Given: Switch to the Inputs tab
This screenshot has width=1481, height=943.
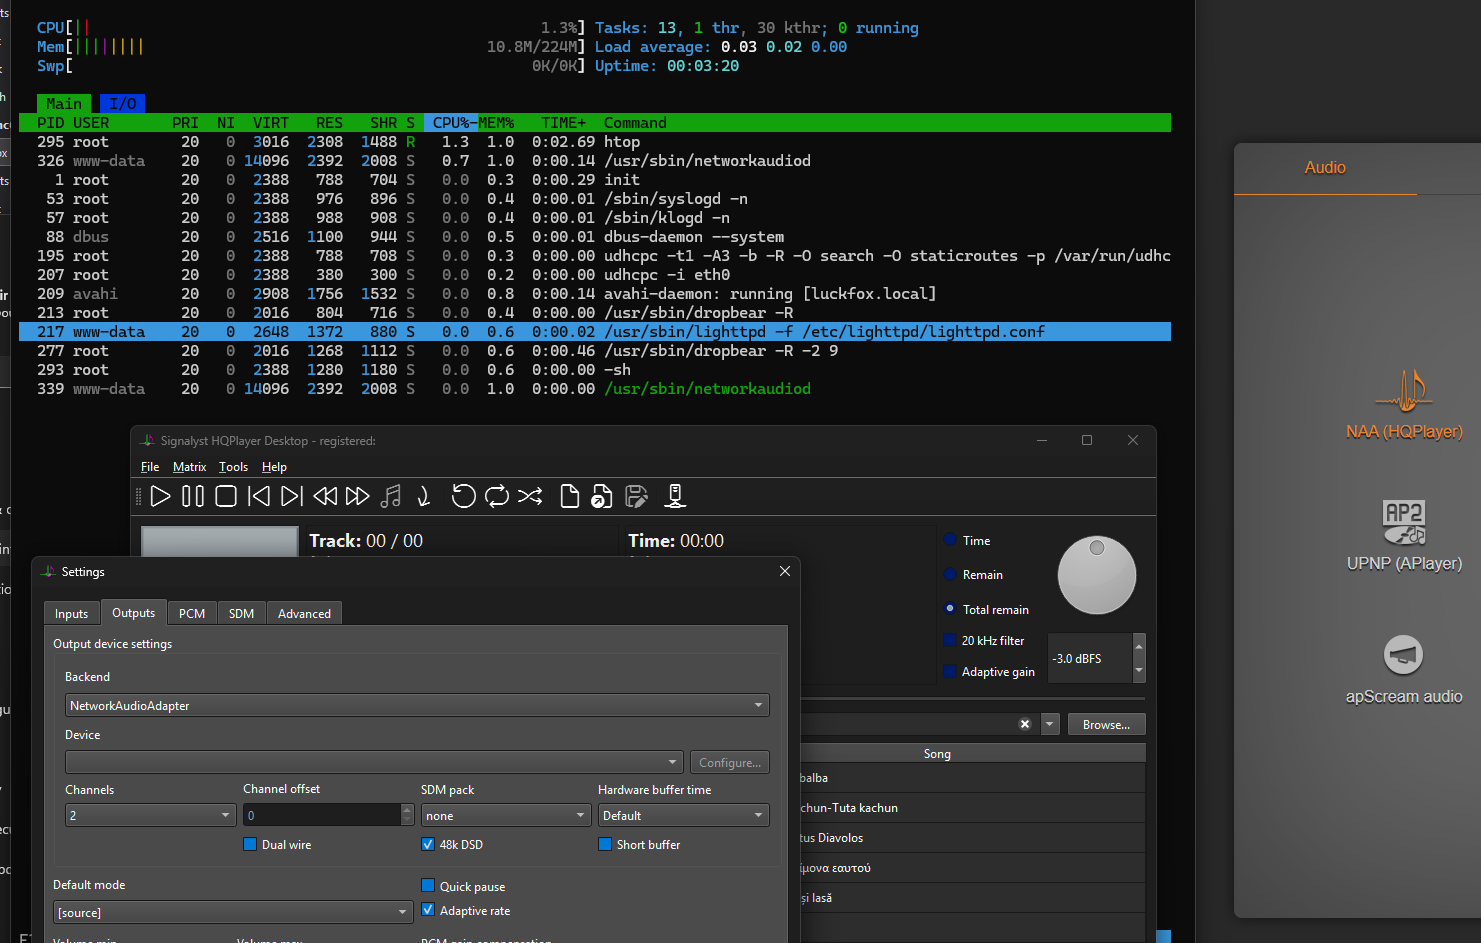Looking at the screenshot, I should point(71,613).
